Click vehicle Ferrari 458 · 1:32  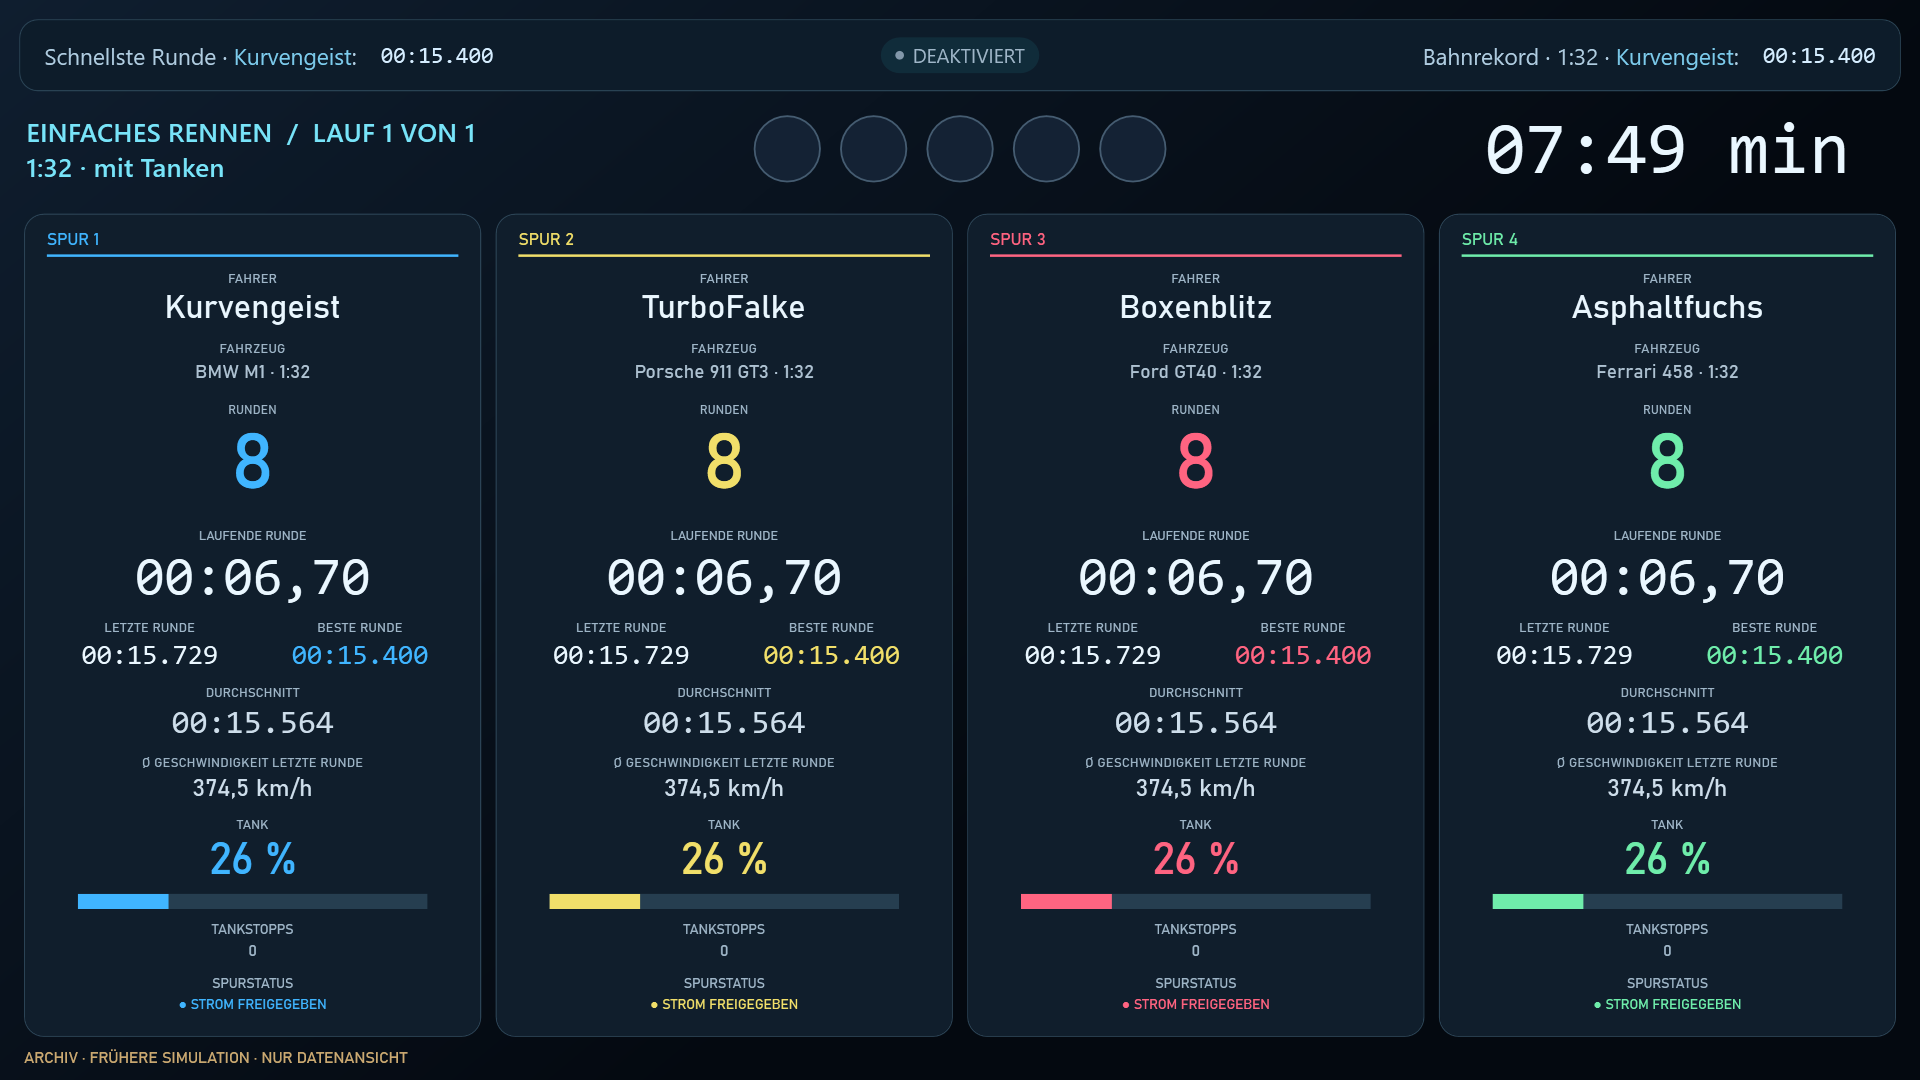pos(1667,372)
